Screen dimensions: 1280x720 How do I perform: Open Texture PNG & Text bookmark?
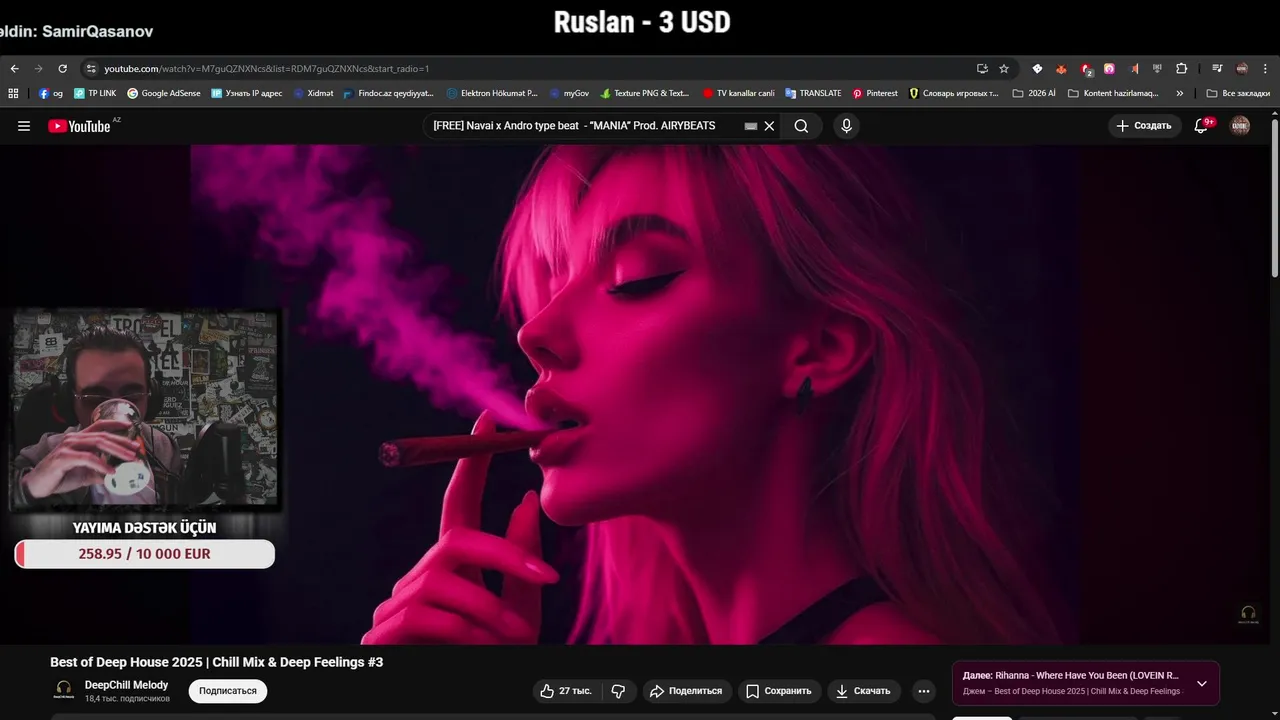click(645, 93)
